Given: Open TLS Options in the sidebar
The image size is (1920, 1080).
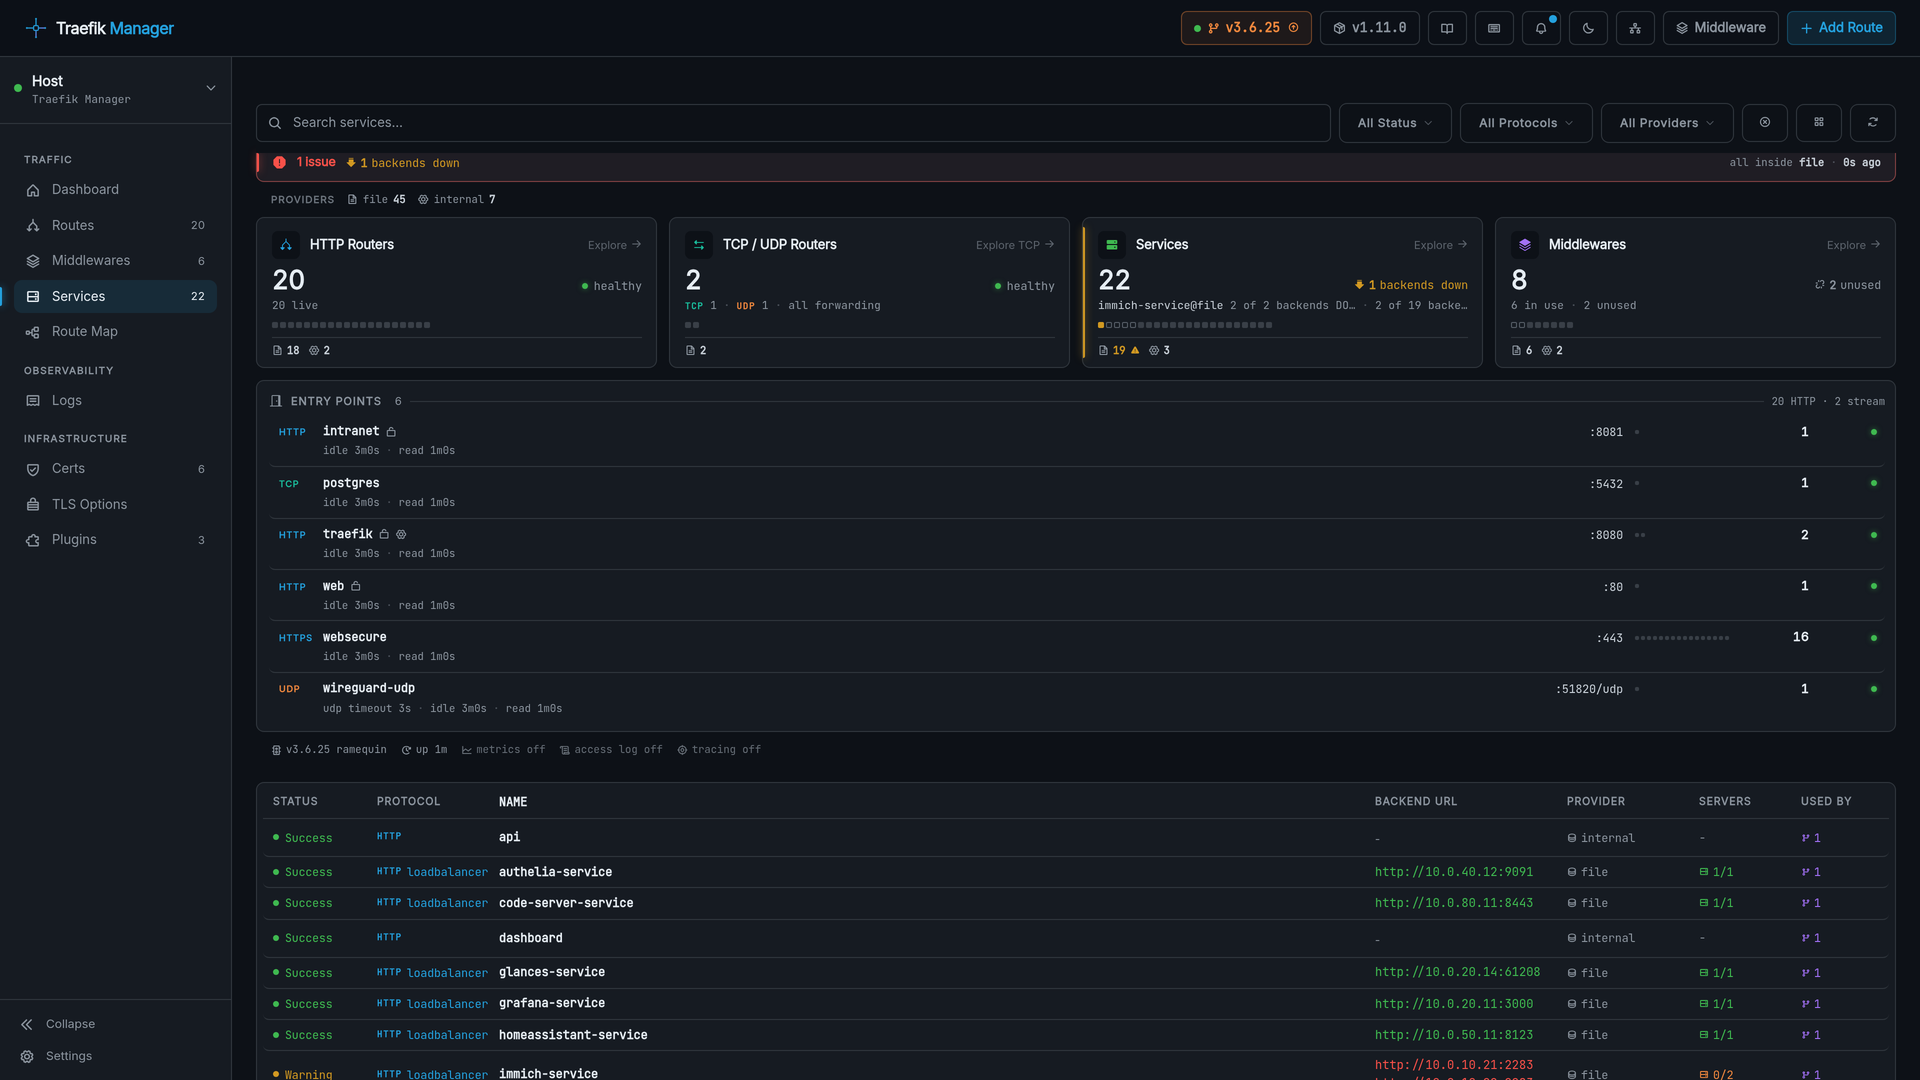Looking at the screenshot, I should click(x=115, y=505).
